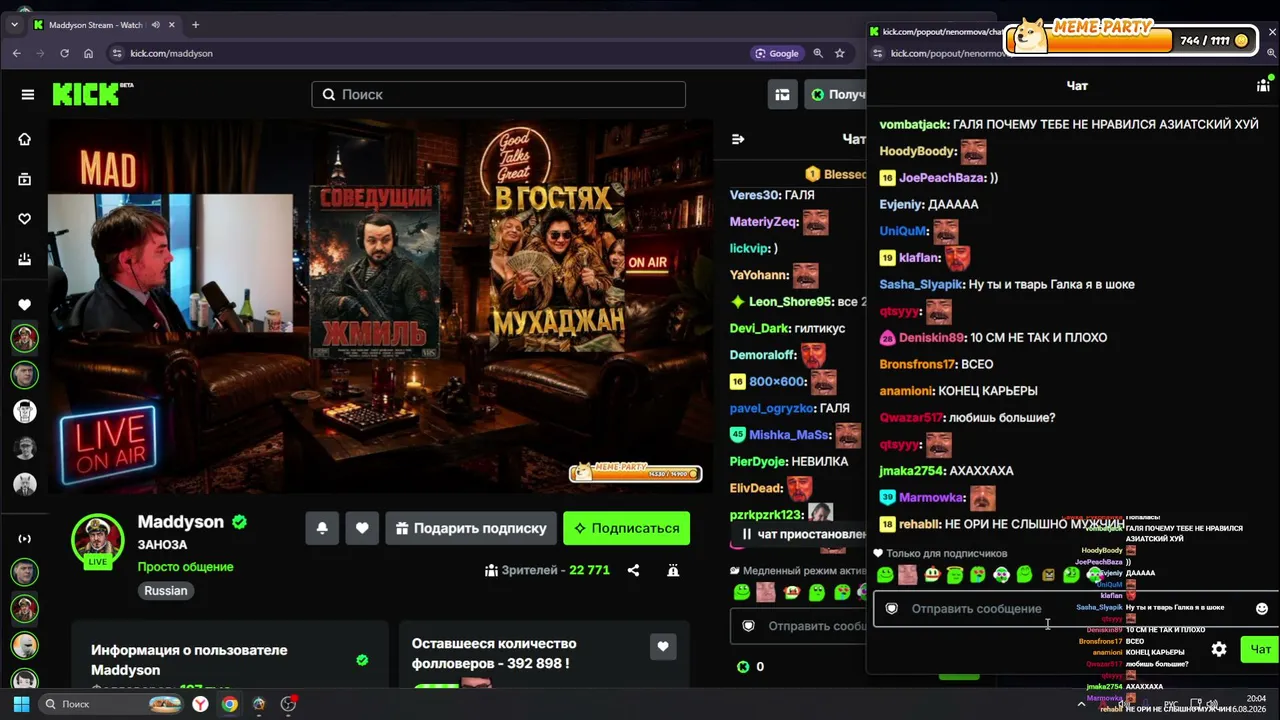Open the Kick sidebar hamburger menu

click(x=28, y=94)
